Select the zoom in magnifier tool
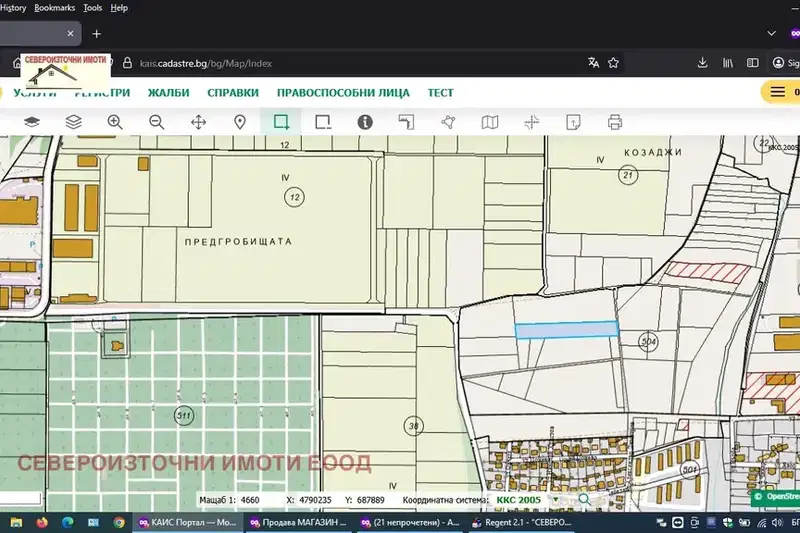This screenshot has height=533, width=800. pyautogui.click(x=115, y=122)
